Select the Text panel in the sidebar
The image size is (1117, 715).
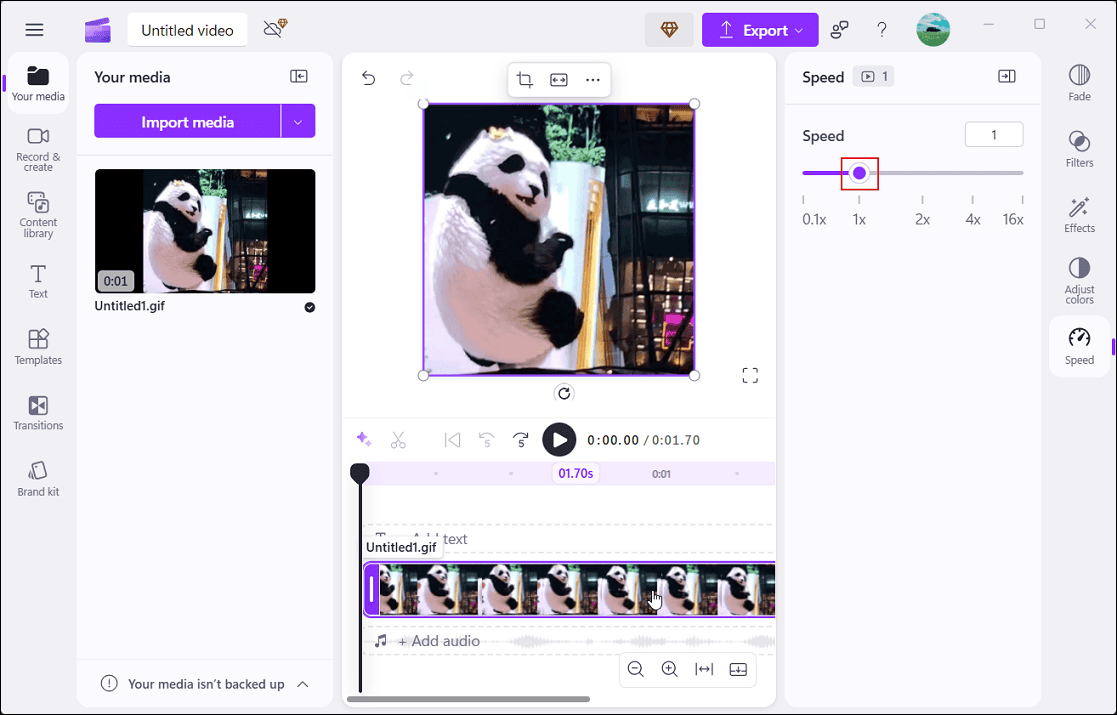click(x=37, y=280)
